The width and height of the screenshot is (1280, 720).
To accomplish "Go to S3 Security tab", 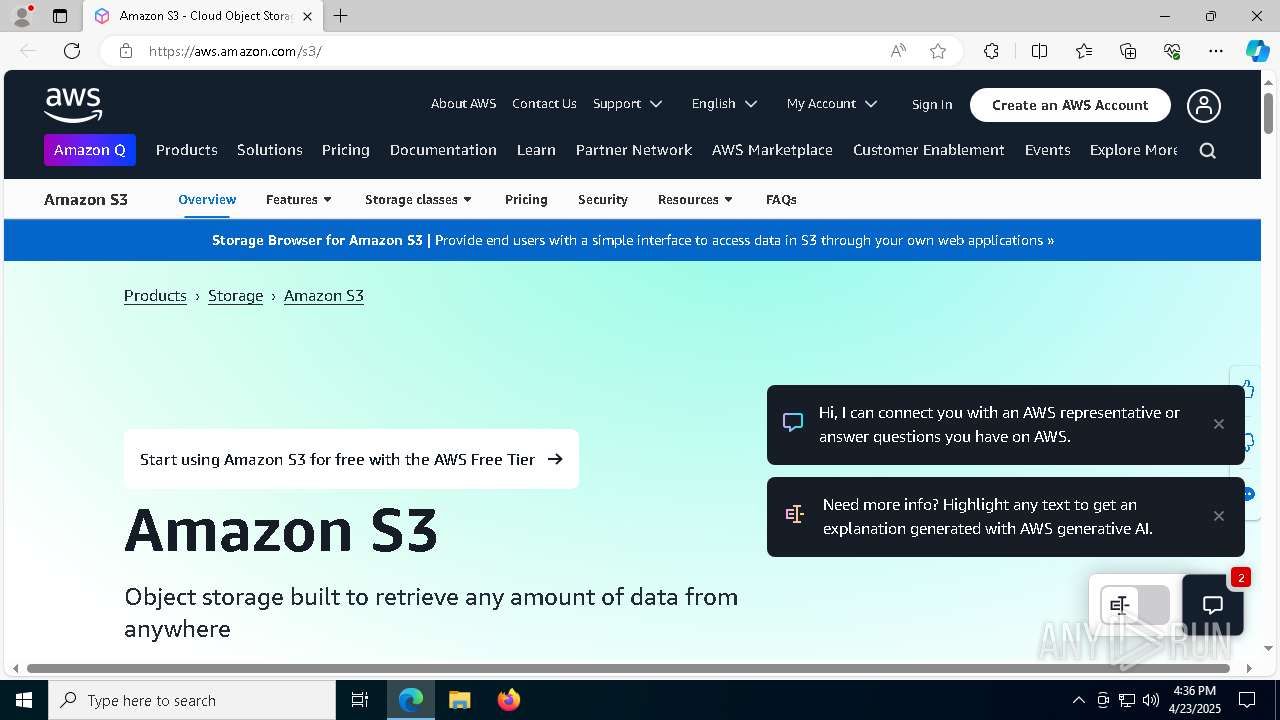I will pos(603,200).
